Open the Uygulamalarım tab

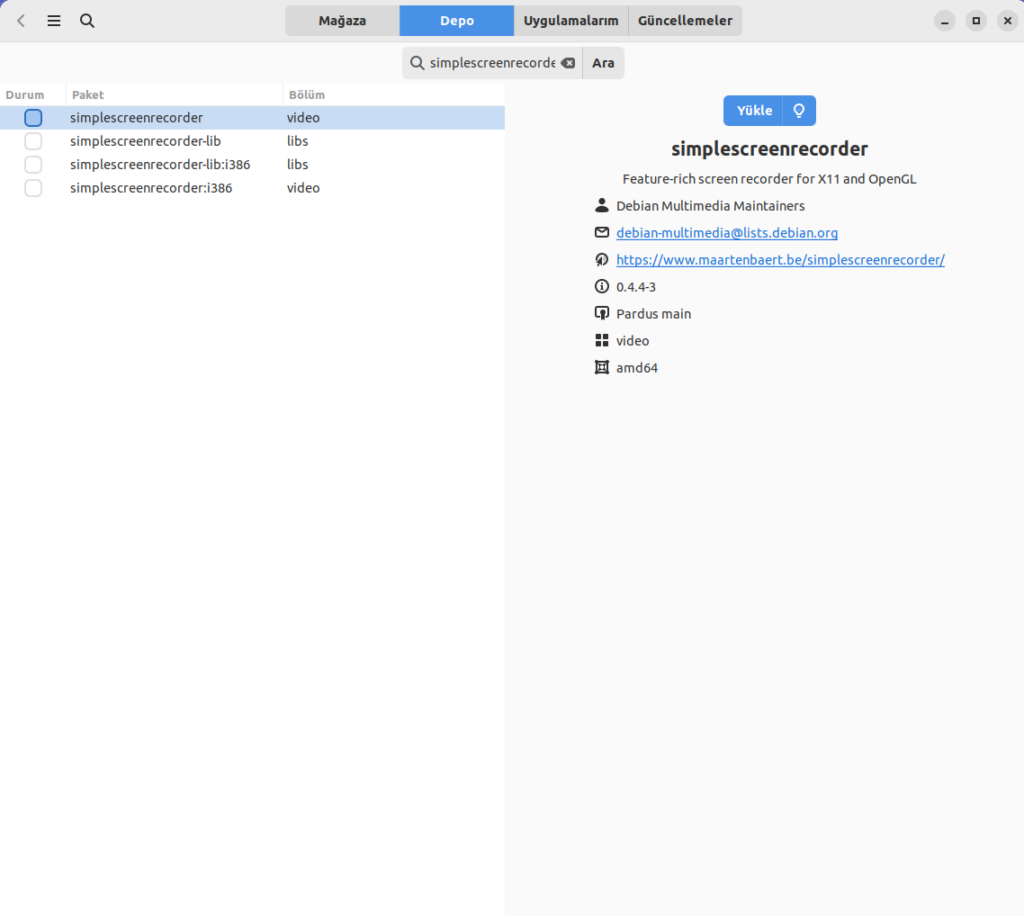(571, 21)
